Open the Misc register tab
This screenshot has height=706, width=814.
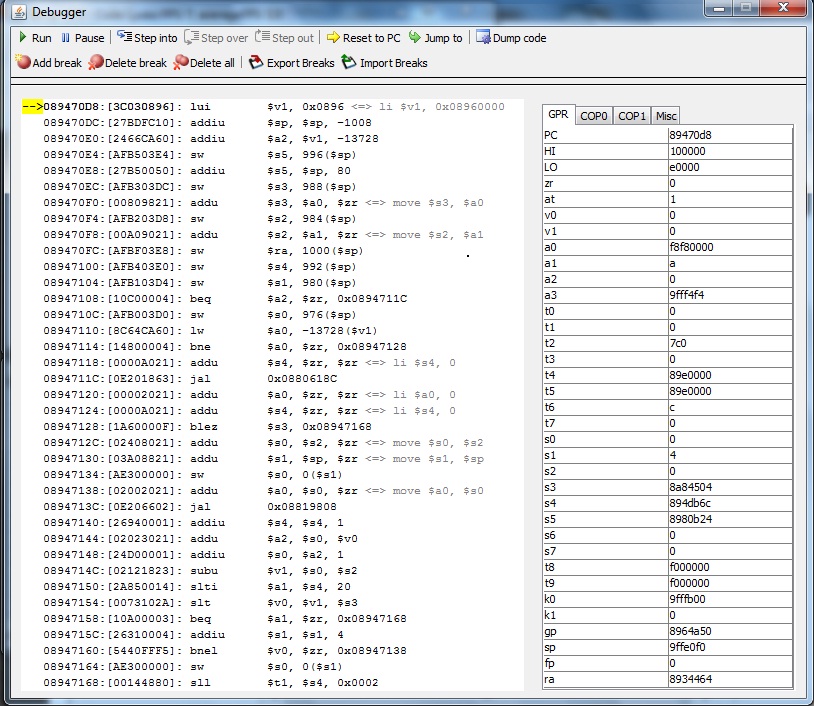pyautogui.click(x=666, y=116)
